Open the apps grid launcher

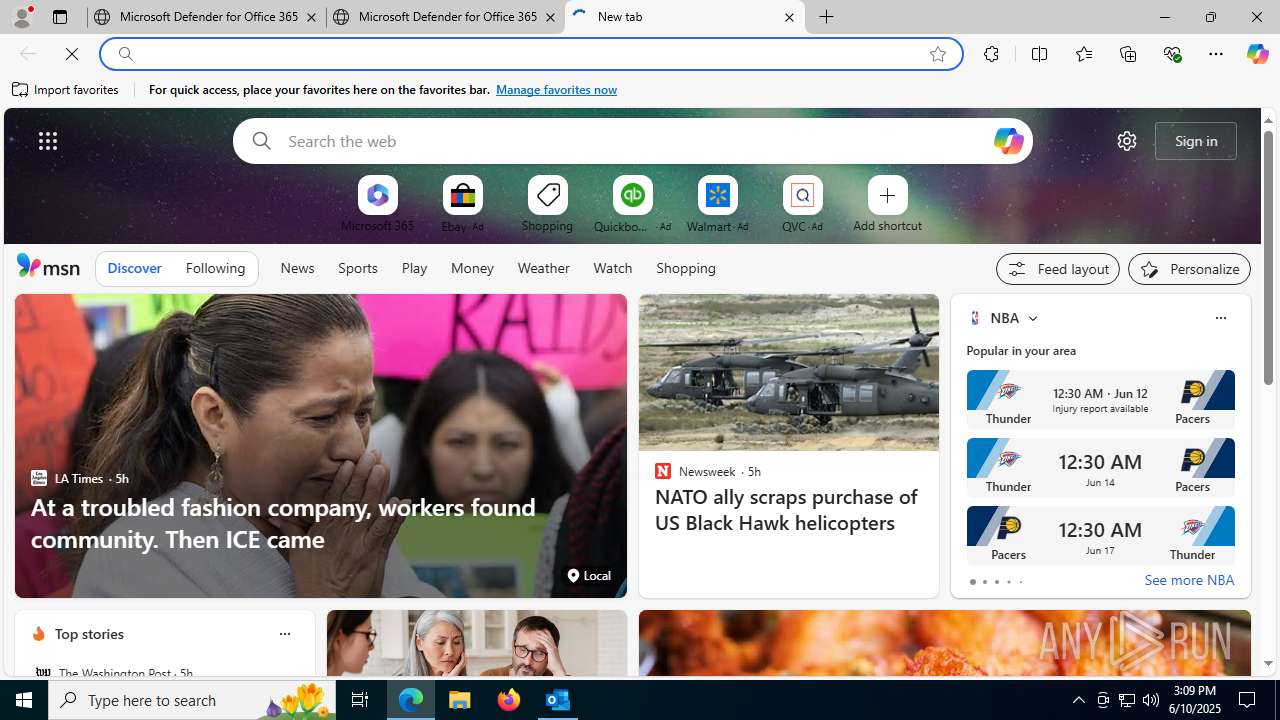pos(48,141)
